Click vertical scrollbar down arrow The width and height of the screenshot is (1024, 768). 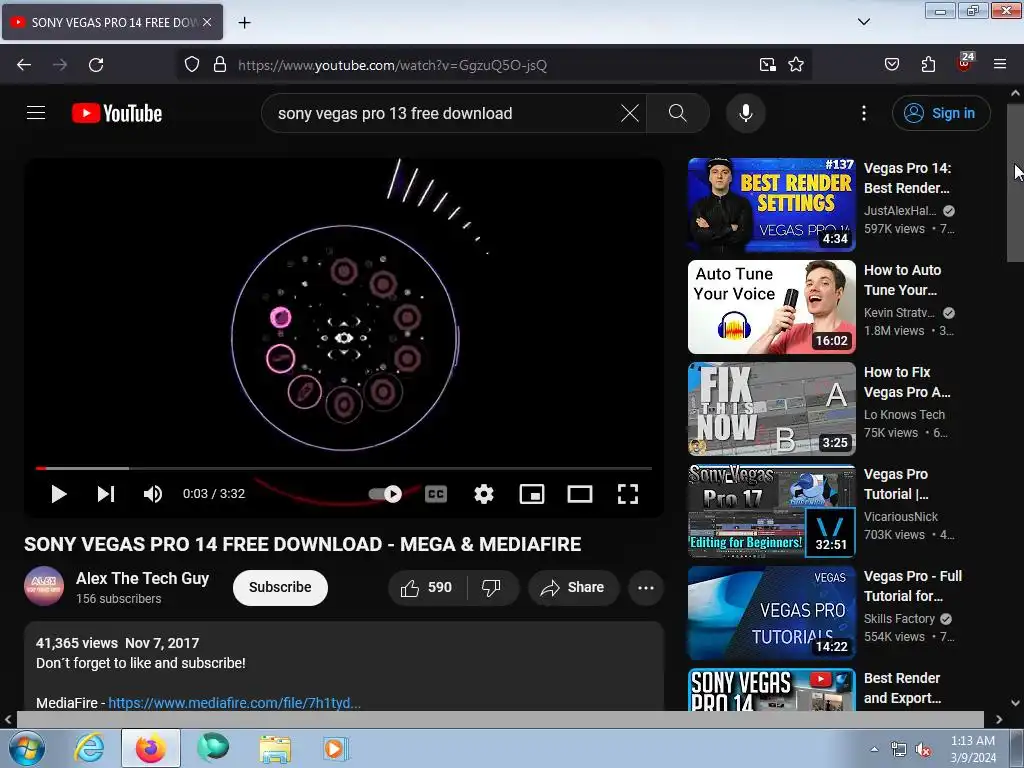tap(1016, 703)
